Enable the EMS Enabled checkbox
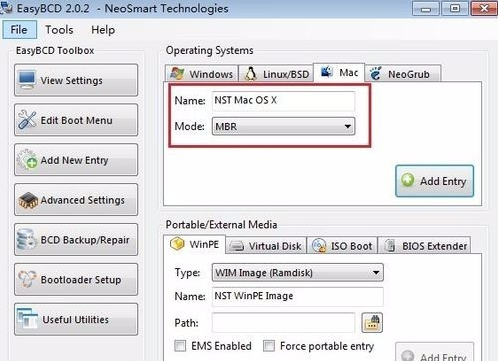Viewport: 498px width, 361px height. point(180,346)
